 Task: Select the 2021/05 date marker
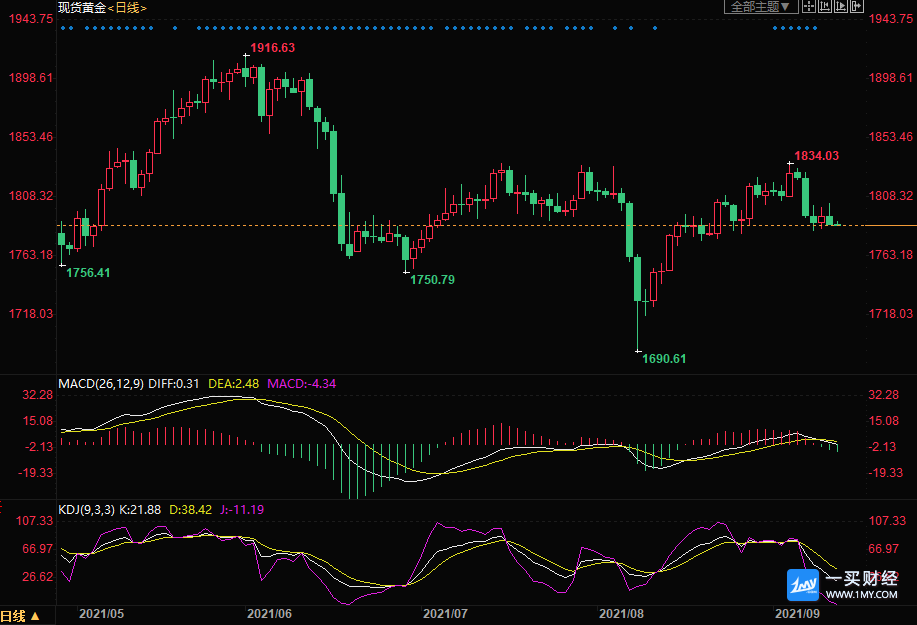coord(101,614)
